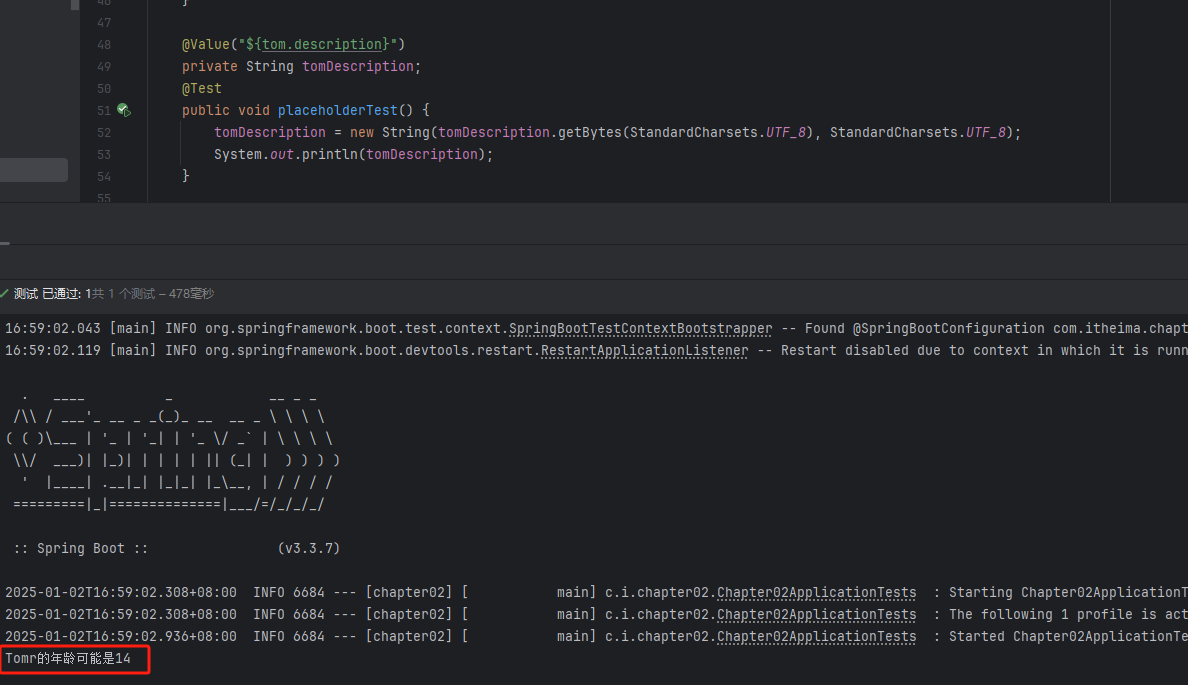The height and width of the screenshot is (685, 1188).
Task: Open the SpringBootTestContextBootstrapper class link
Action: click(640, 328)
